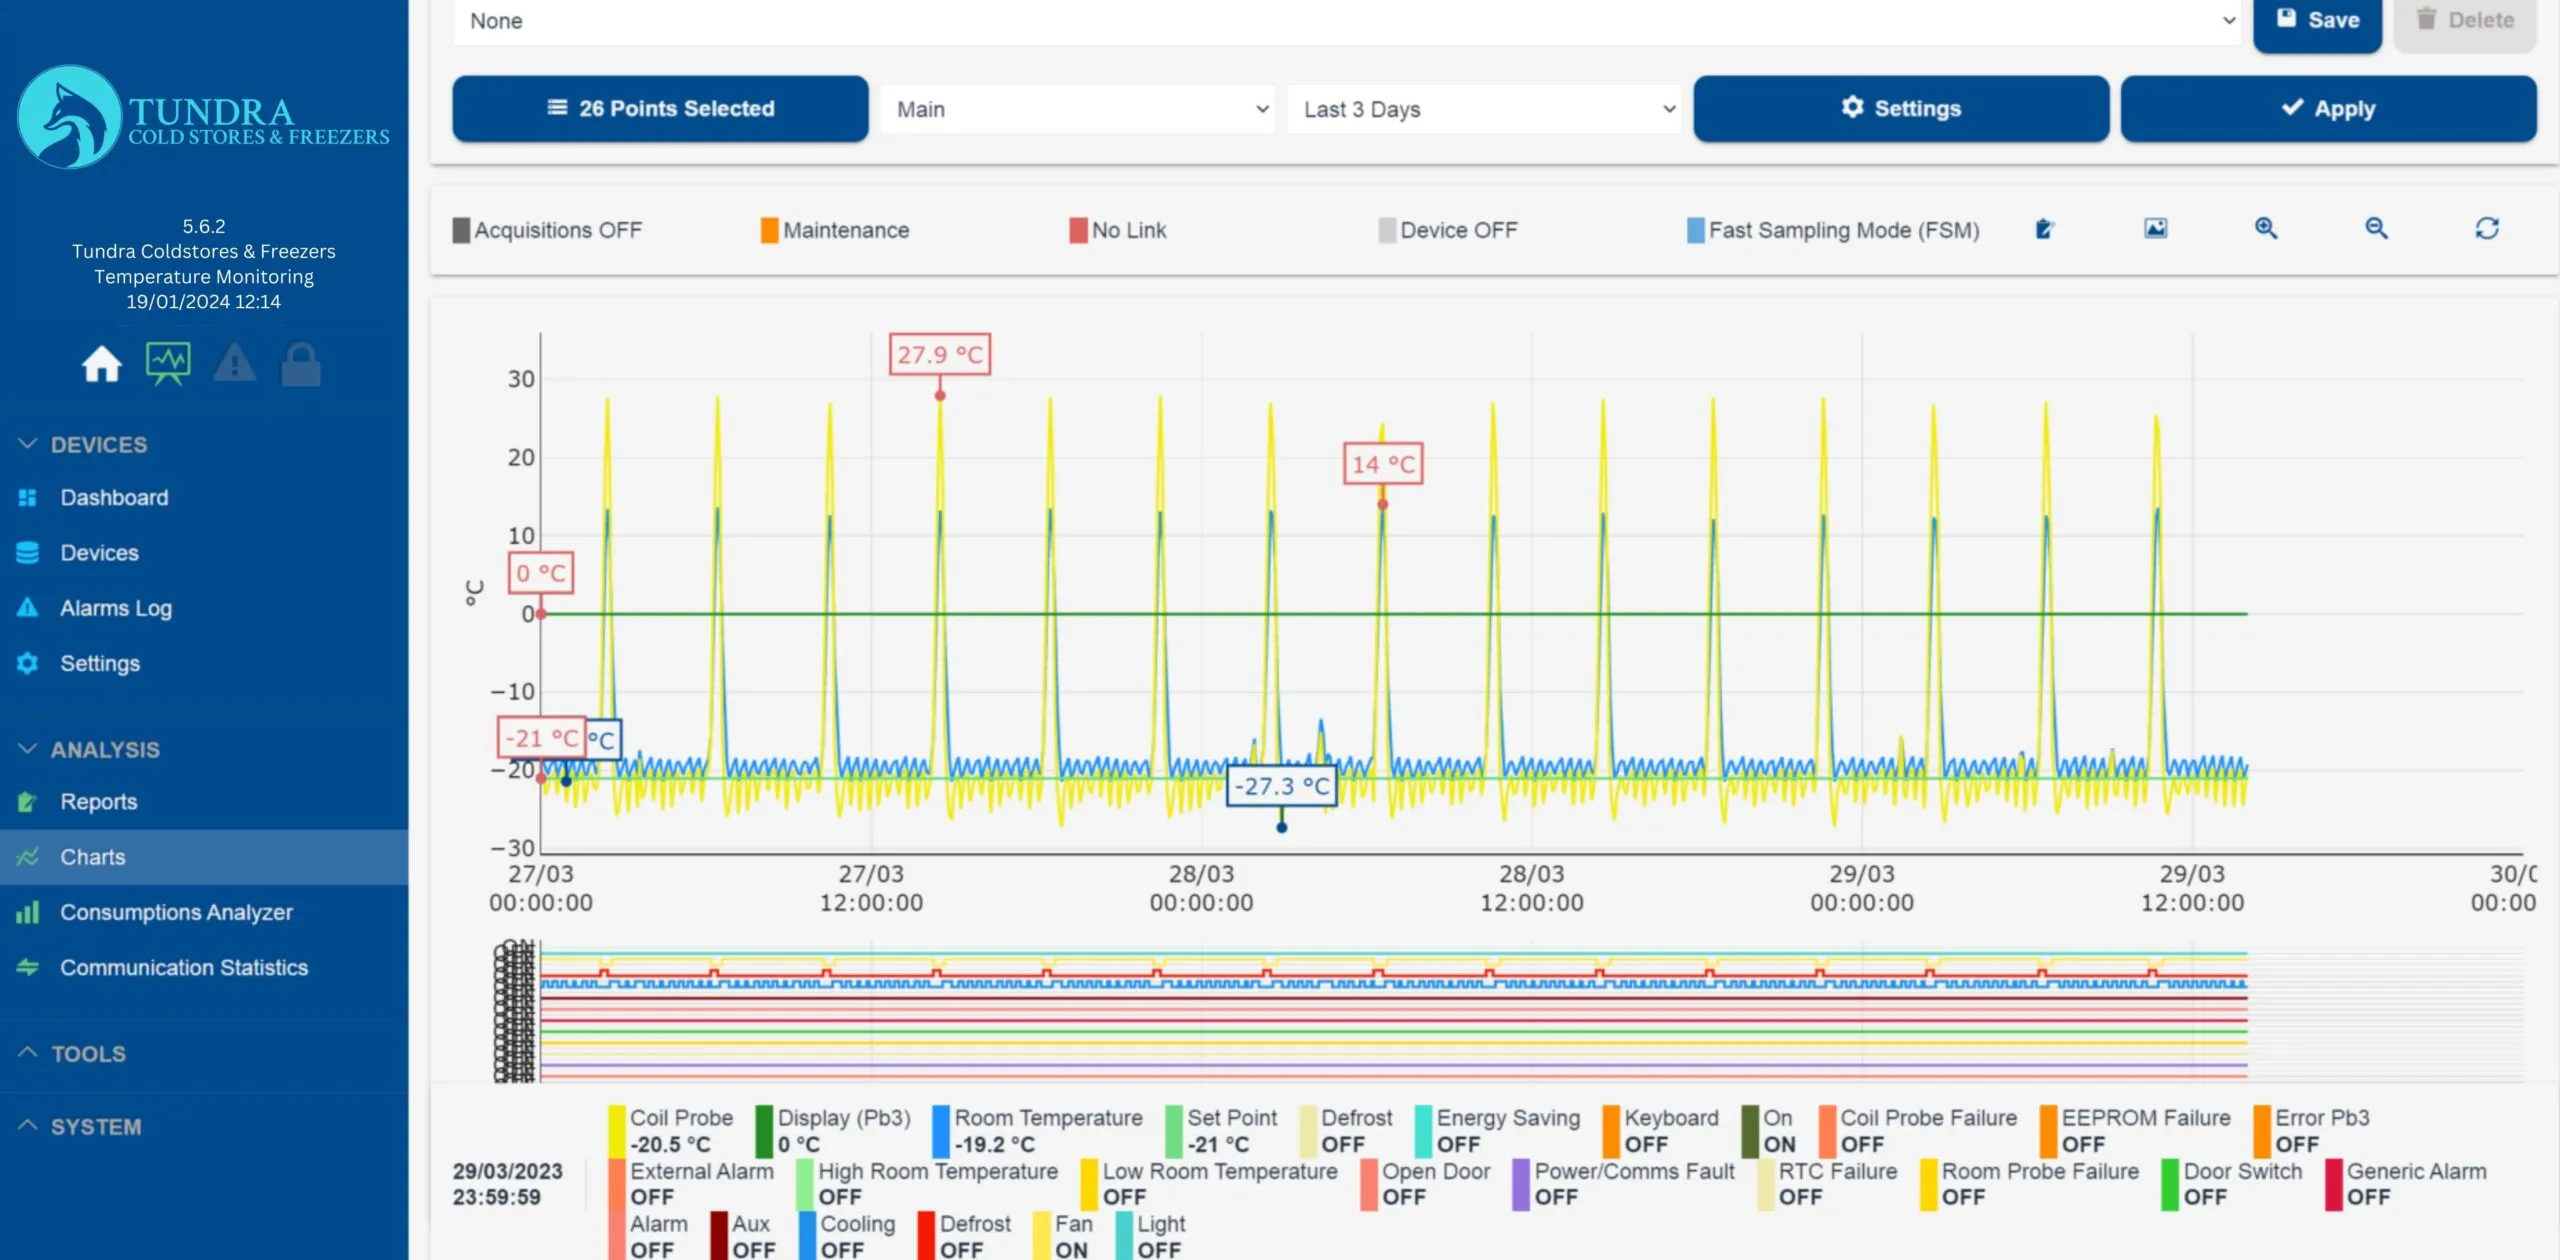Click the -27.3 °C minimum marker label
This screenshot has width=2560, height=1260.
click(x=1282, y=786)
